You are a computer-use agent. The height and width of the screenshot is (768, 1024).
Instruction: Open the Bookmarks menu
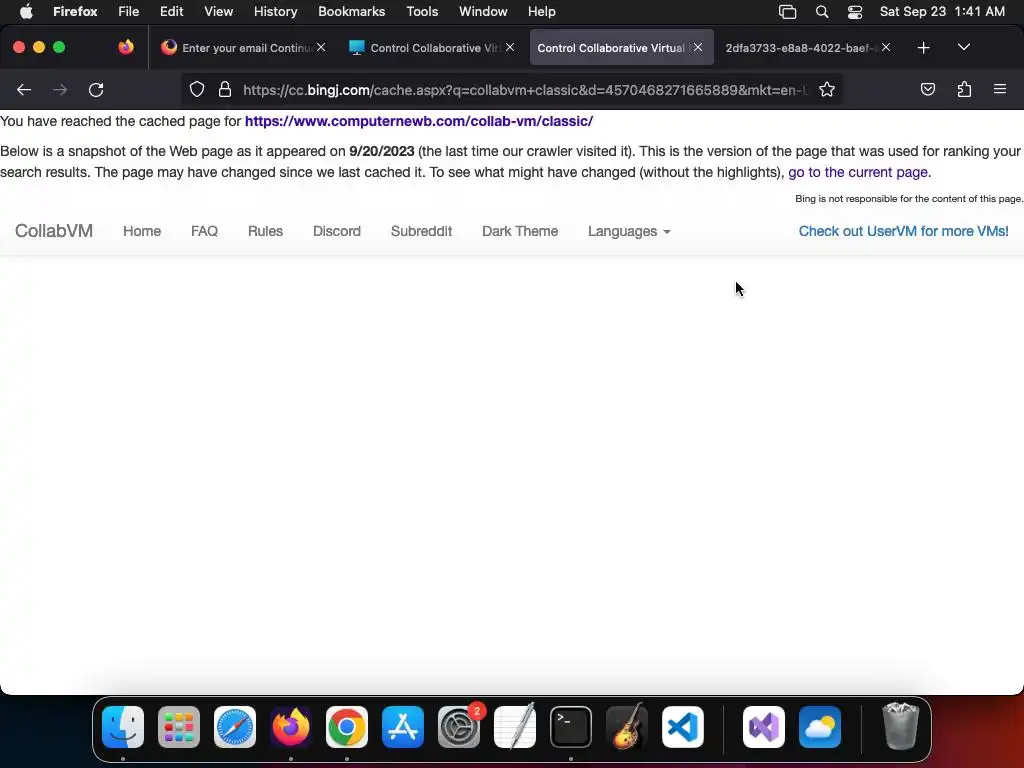[351, 12]
